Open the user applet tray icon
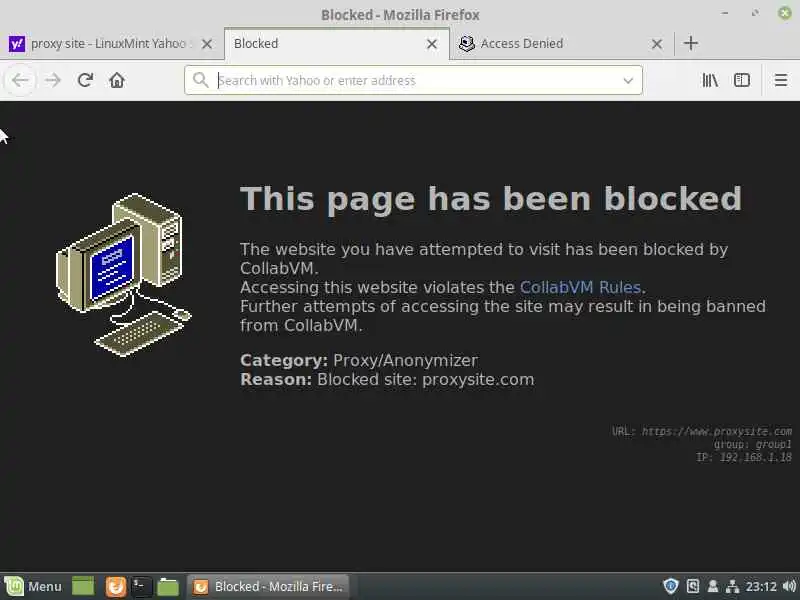The width and height of the screenshot is (800, 600). coord(713,586)
